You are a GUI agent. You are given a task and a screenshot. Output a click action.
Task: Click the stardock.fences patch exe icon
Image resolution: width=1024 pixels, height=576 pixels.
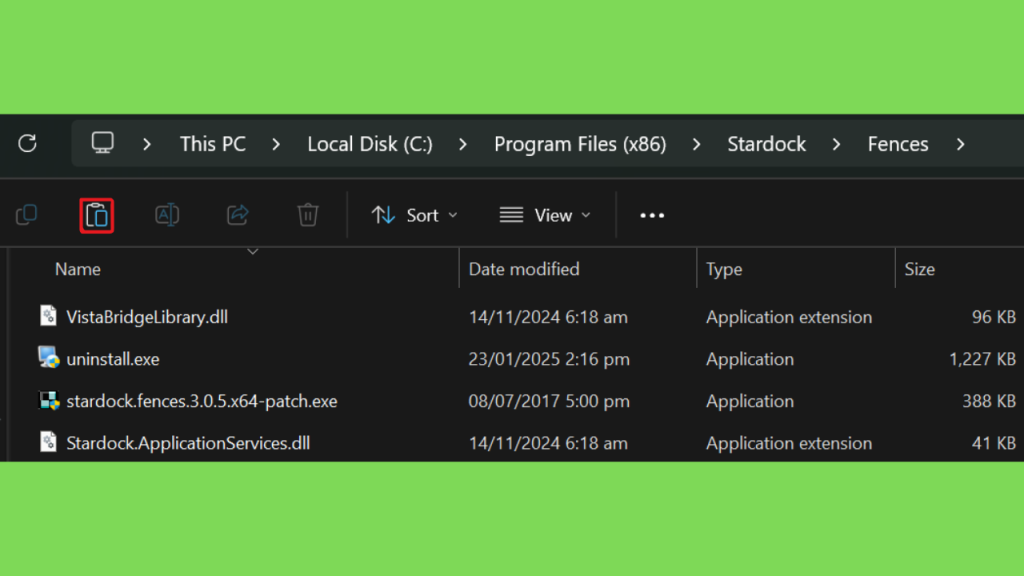click(x=49, y=400)
